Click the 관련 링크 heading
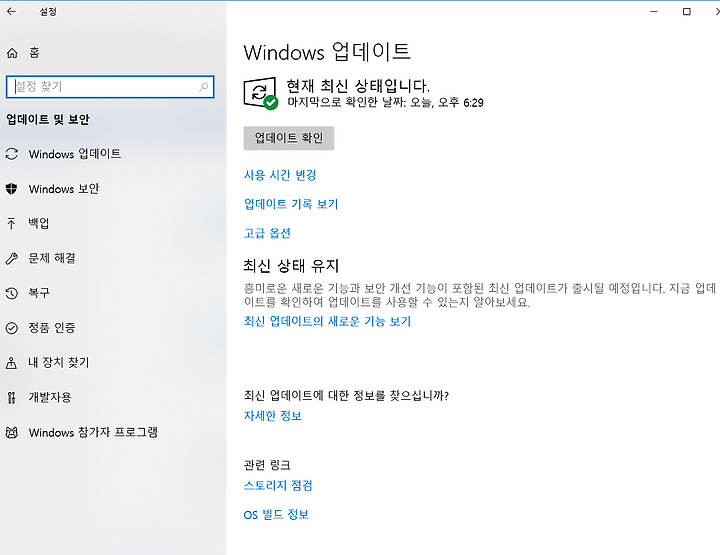This screenshot has width=720, height=555. pos(267,465)
